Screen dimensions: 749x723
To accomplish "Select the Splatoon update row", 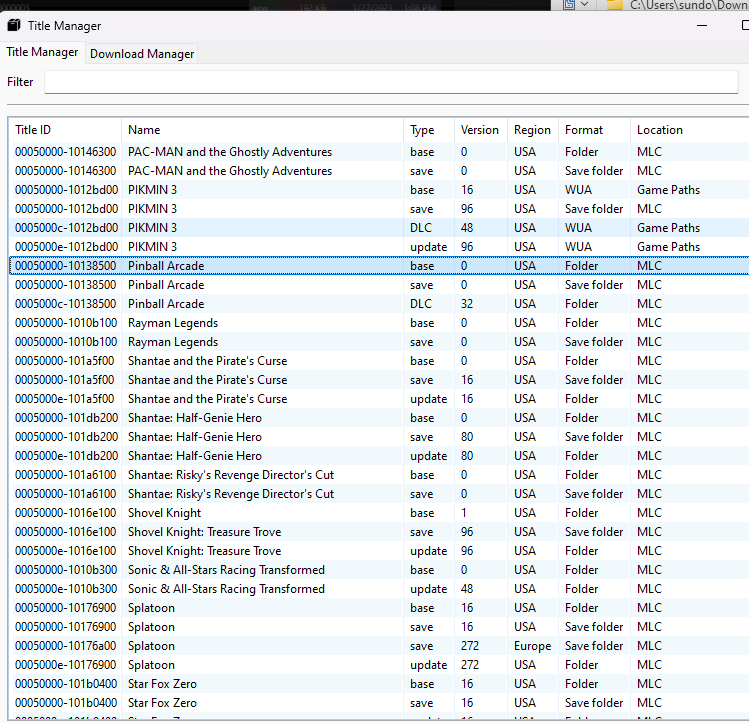I will [379, 665].
